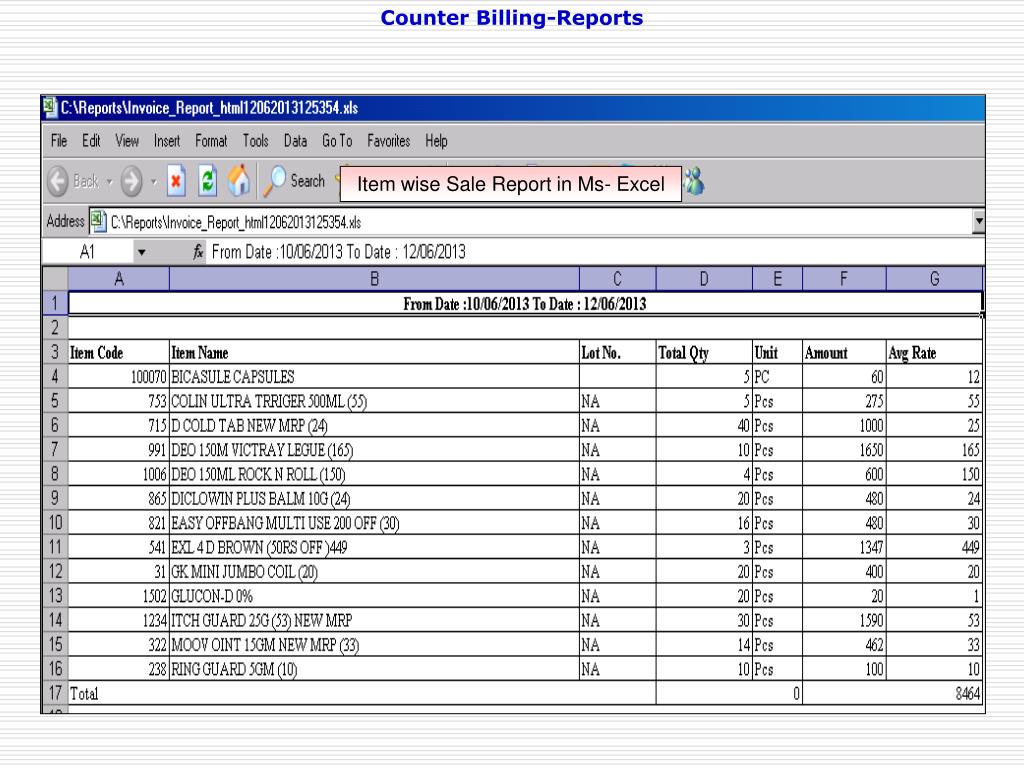1024x768 pixels.
Task: Click the Name Box showing A1
Action: [x=88, y=252]
